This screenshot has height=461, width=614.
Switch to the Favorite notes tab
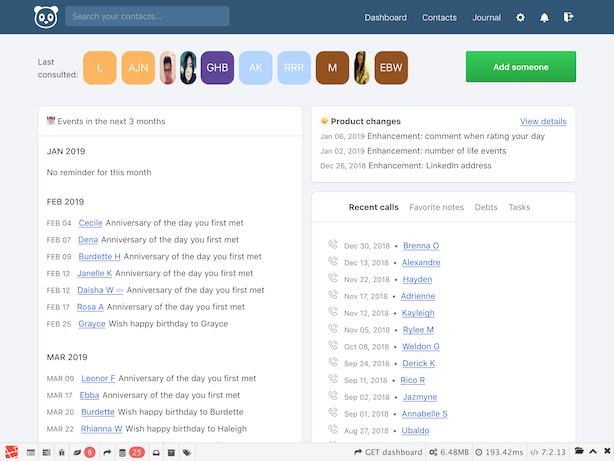437,207
